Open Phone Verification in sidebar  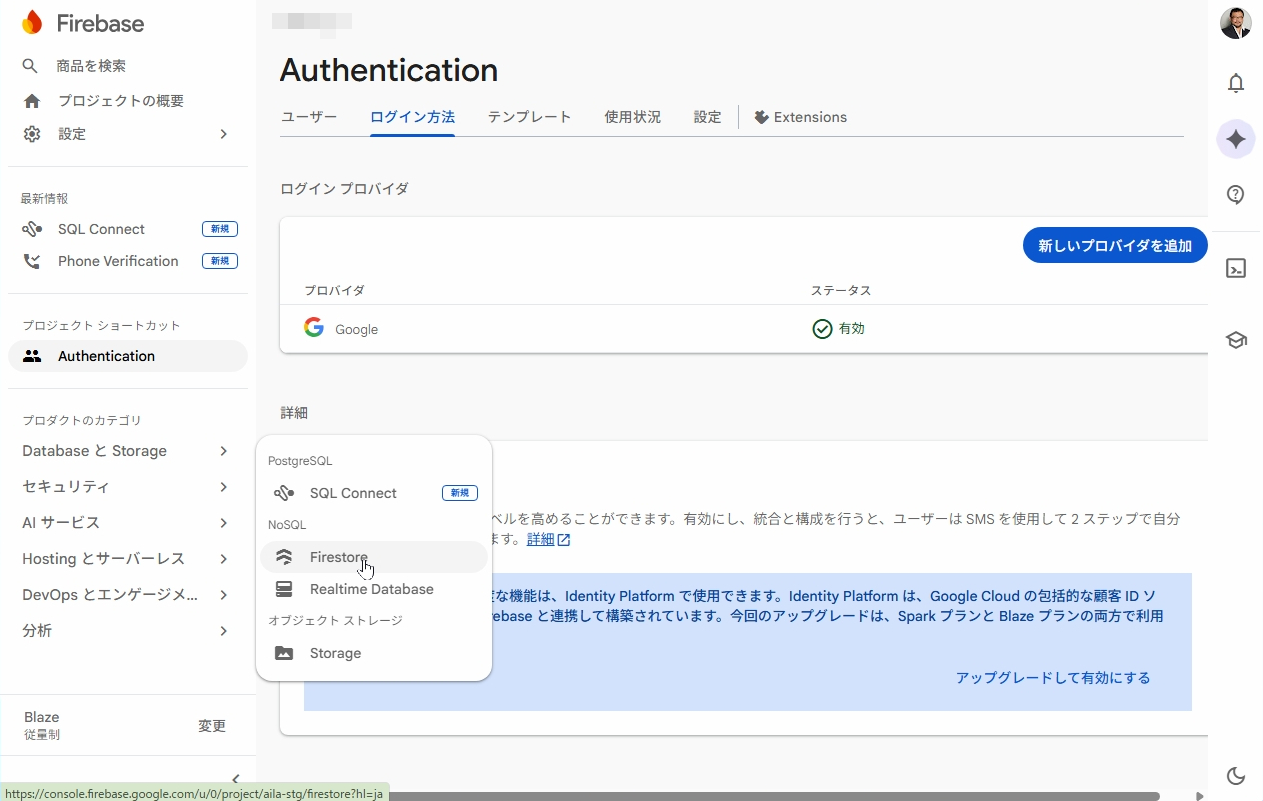pos(128,261)
